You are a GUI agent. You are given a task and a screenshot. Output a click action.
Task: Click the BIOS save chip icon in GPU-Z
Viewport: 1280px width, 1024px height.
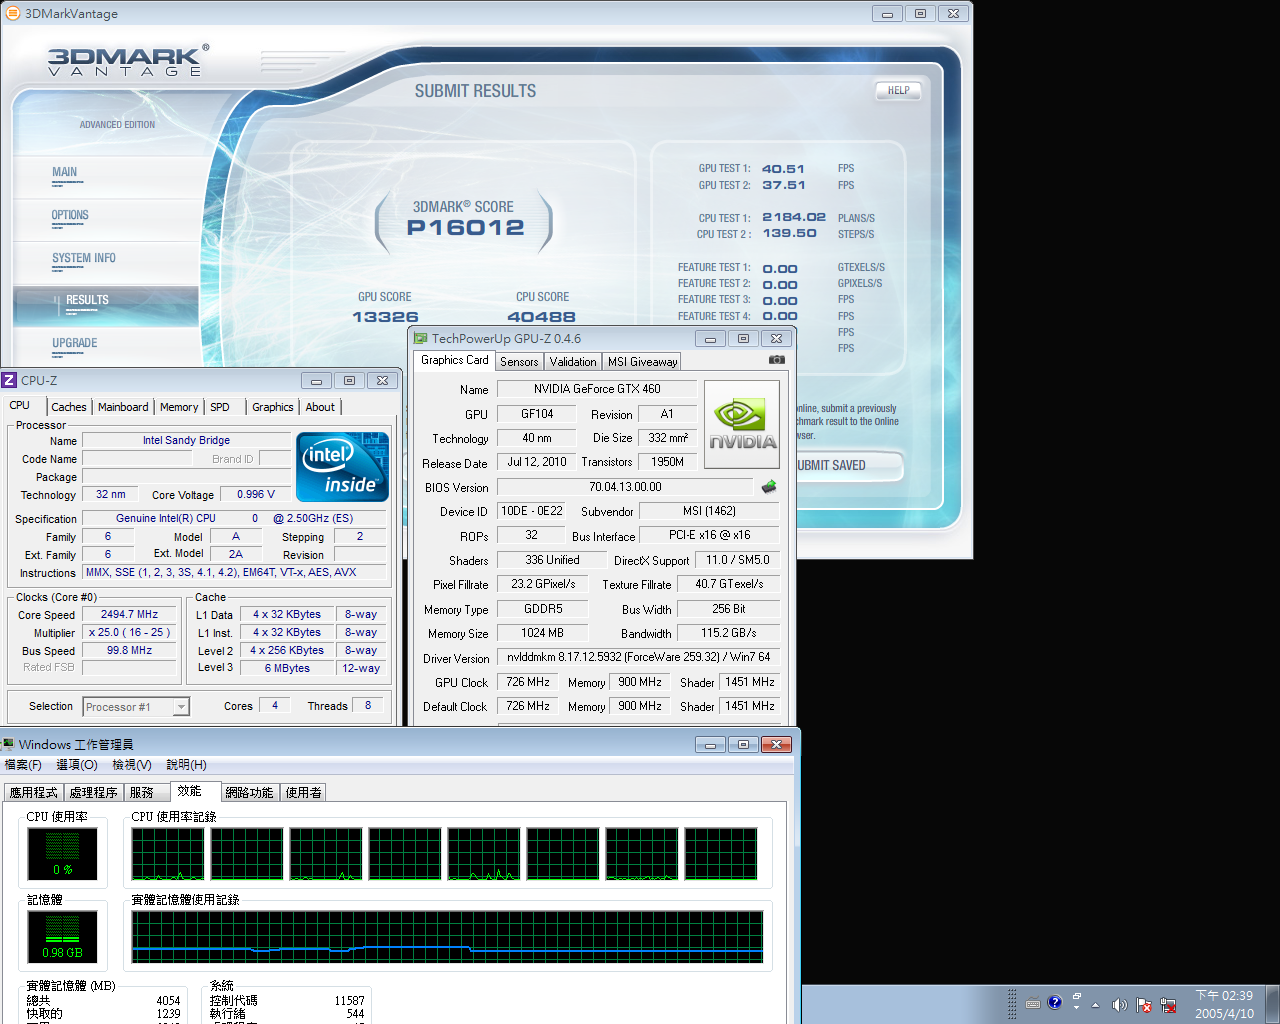click(x=769, y=487)
